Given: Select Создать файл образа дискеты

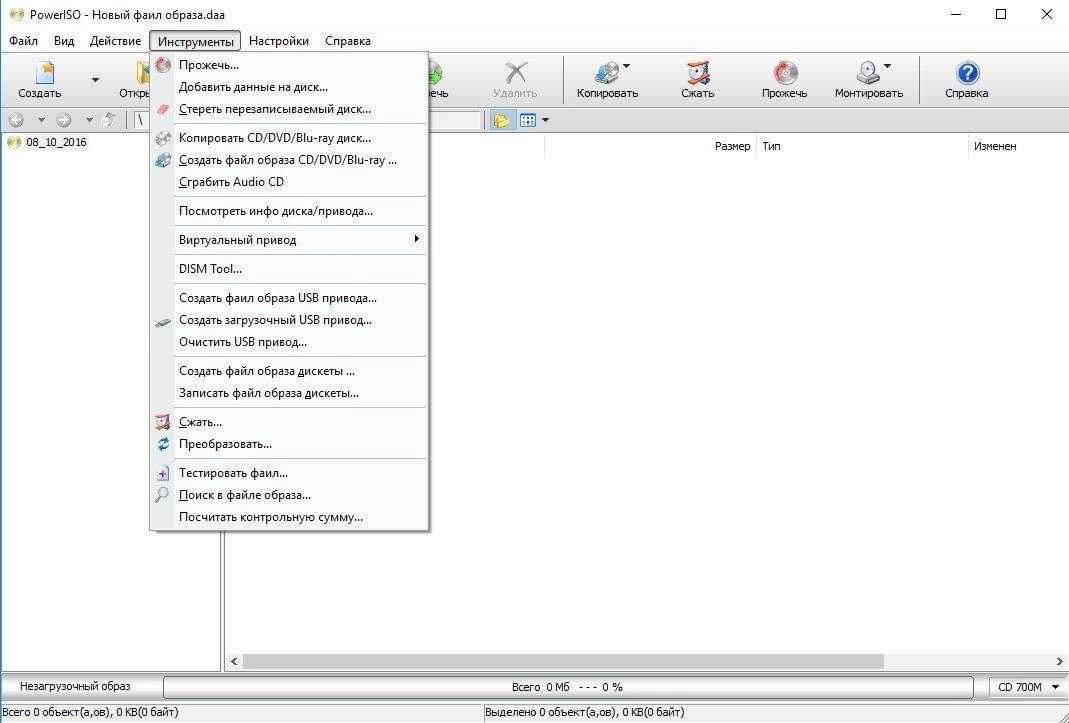Looking at the screenshot, I should coord(290,372).
